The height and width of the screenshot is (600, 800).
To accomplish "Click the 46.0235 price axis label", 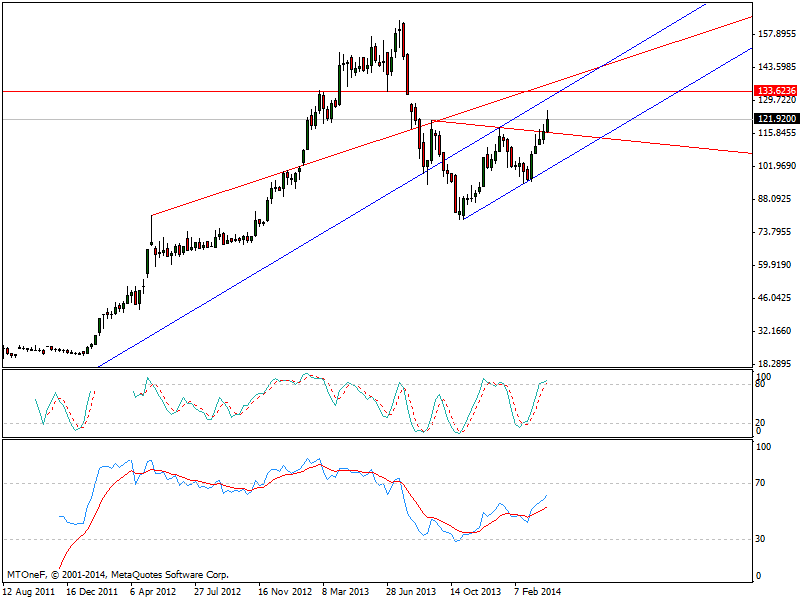I will pos(777,298).
